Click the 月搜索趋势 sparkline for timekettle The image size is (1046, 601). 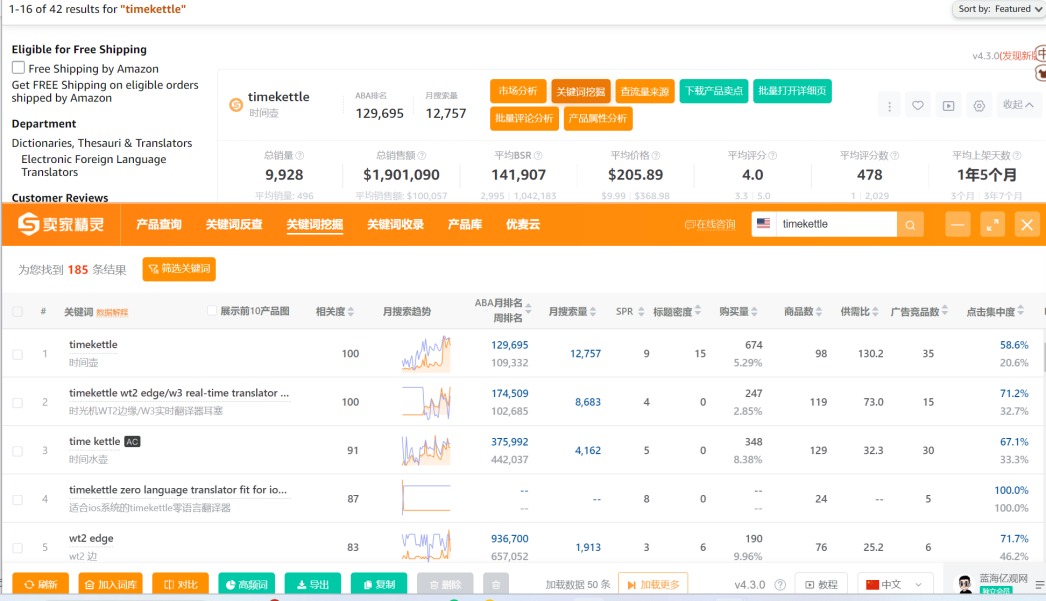(426, 354)
